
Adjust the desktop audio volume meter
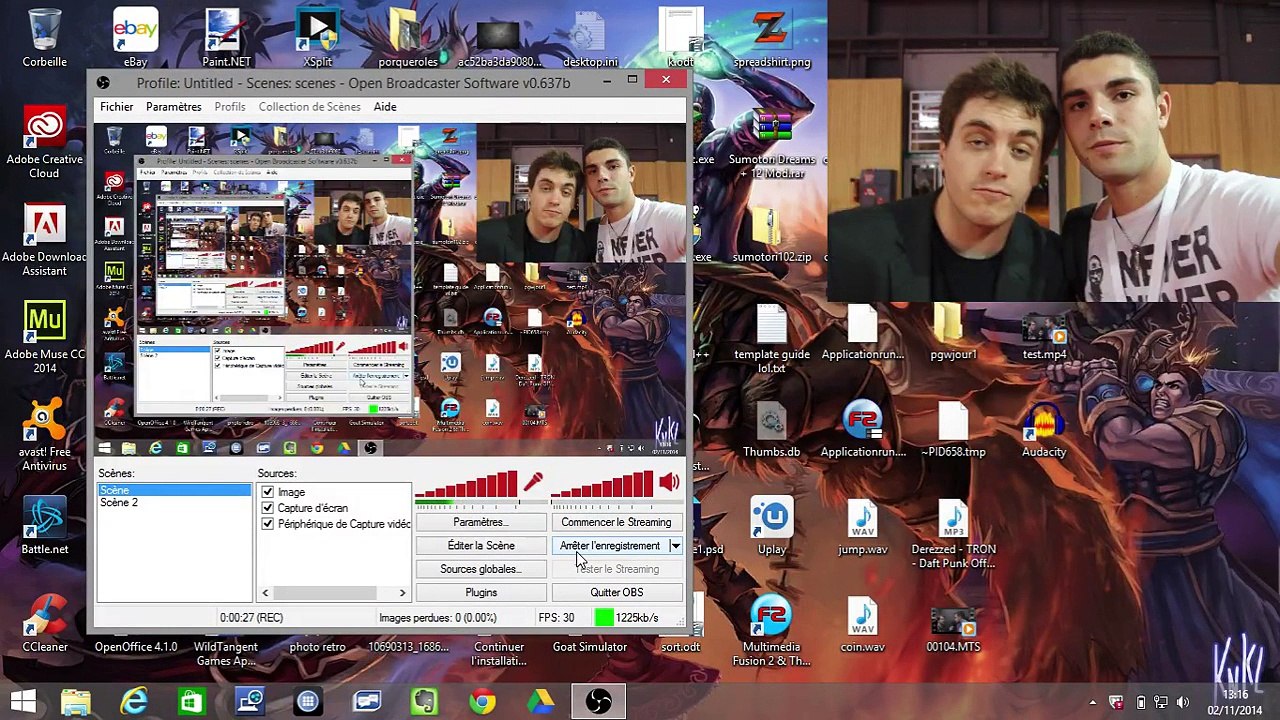coord(603,485)
